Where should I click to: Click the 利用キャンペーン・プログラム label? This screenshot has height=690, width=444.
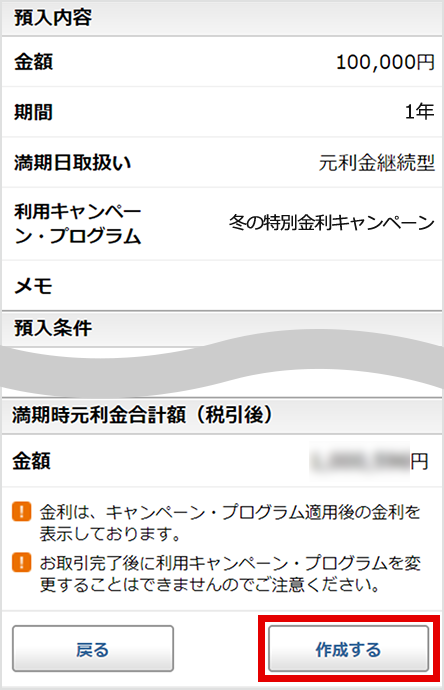coord(77,224)
